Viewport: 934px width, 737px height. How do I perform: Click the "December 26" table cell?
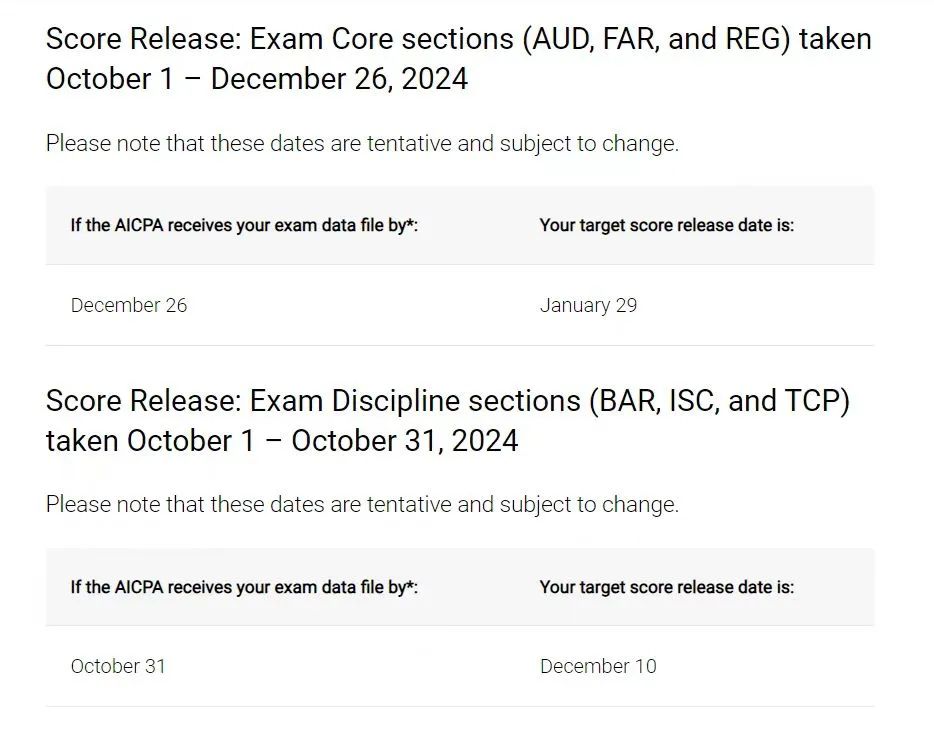point(129,306)
